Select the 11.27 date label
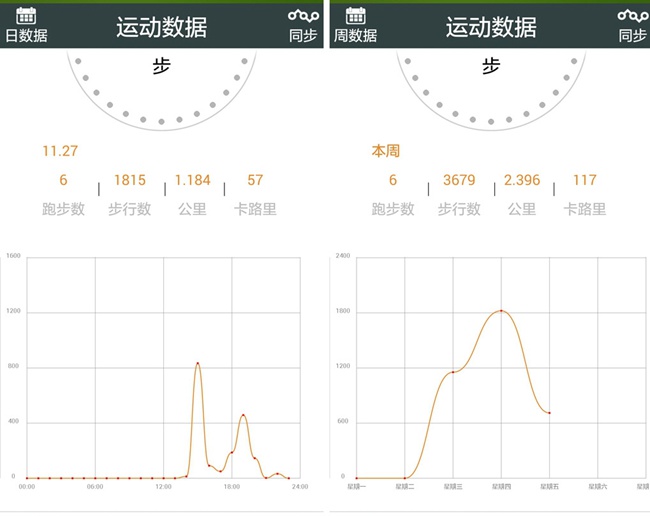Screen dimensions: 650x516 tap(60, 152)
